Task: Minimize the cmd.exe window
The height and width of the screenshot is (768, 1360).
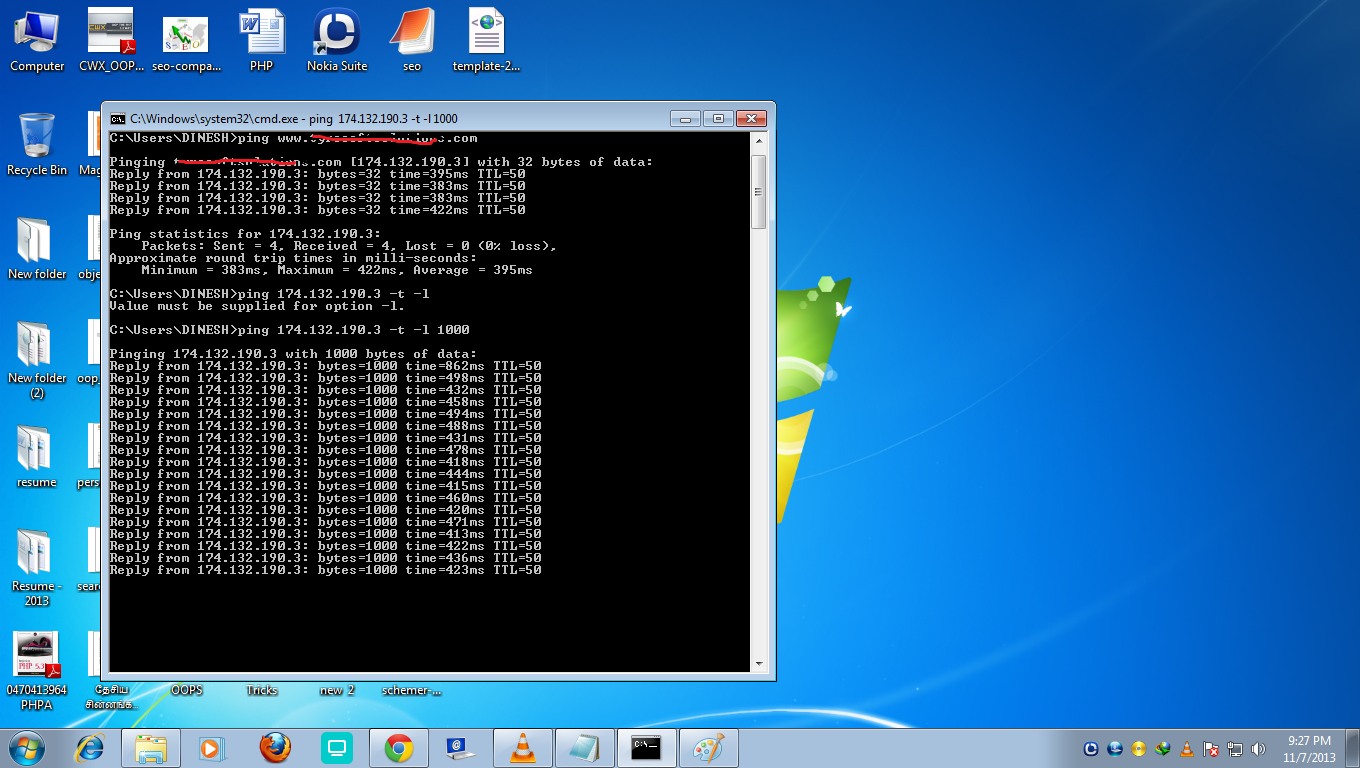Action: 685,117
